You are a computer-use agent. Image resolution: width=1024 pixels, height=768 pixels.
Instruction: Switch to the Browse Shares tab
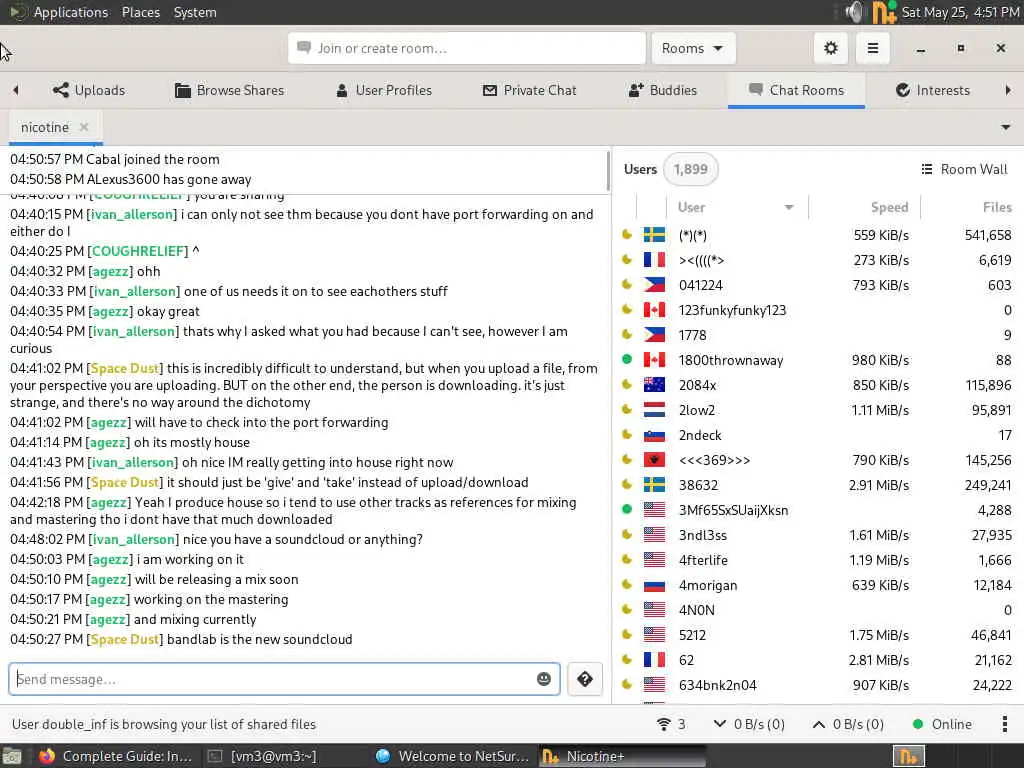coord(229,90)
